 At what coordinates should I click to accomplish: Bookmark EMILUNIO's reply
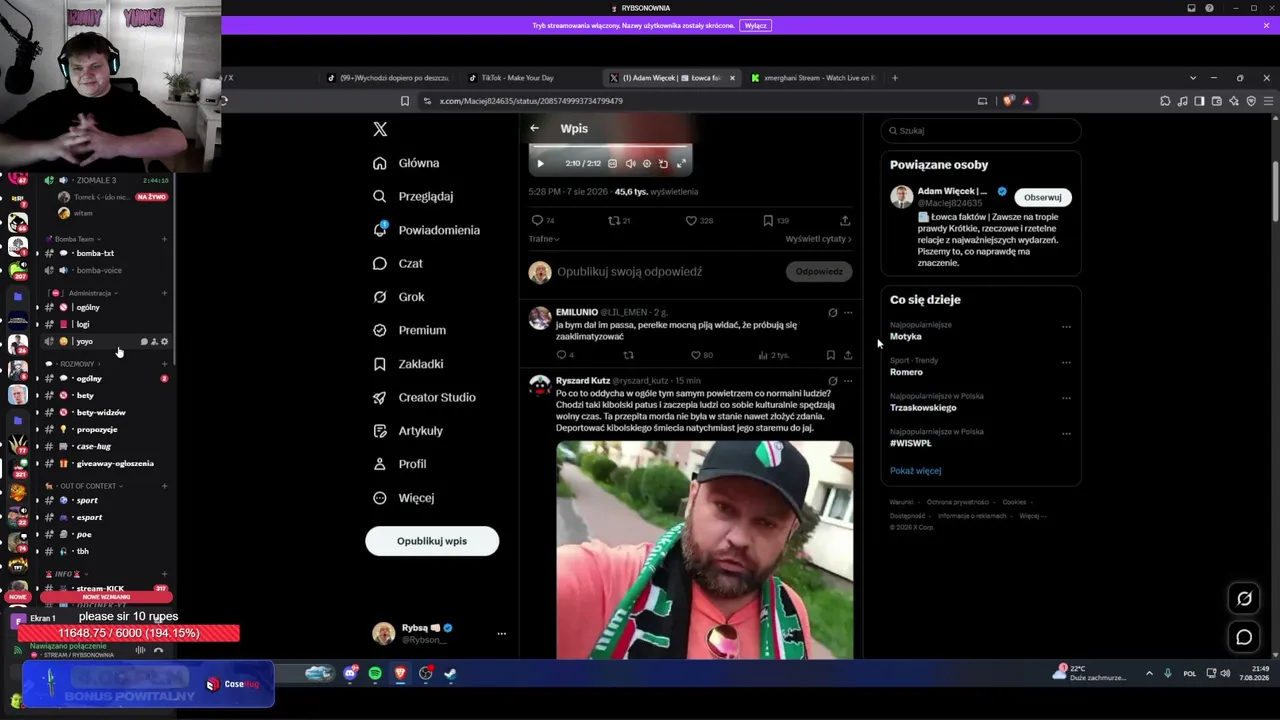pyautogui.click(x=830, y=355)
